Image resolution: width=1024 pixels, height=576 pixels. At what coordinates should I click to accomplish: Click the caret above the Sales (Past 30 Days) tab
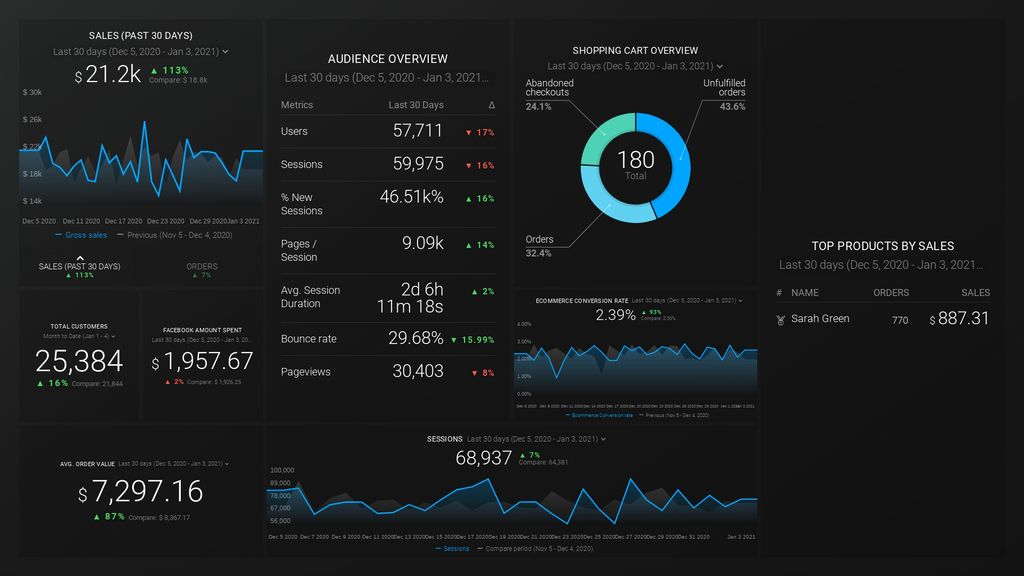tap(80, 259)
